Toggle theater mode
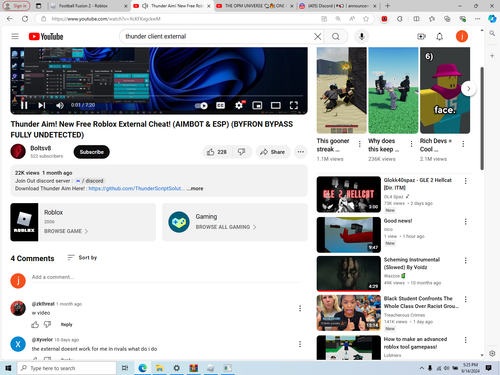 pyautogui.click(x=275, y=105)
